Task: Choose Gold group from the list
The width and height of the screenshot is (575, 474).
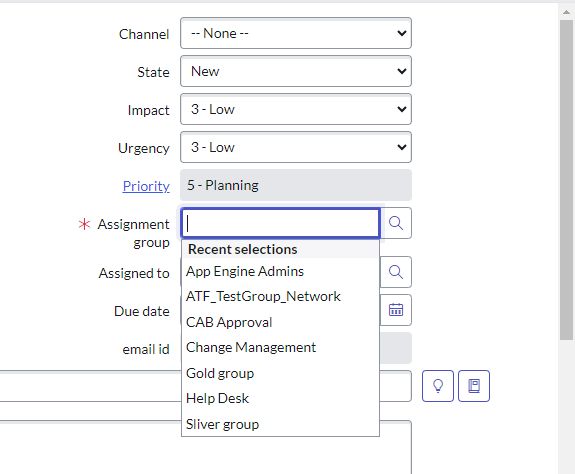Action: click(281, 373)
